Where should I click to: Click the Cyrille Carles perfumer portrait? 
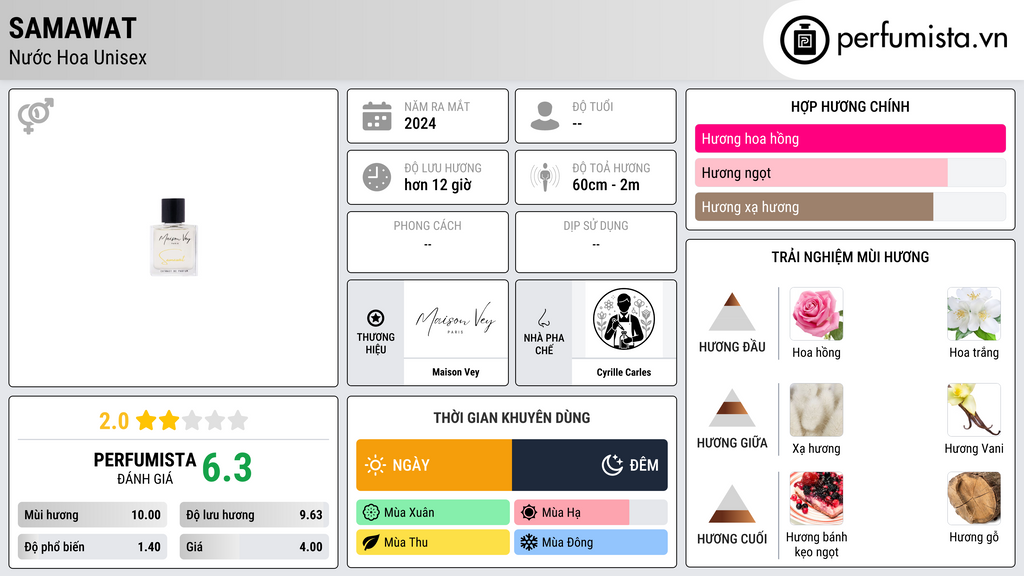(x=624, y=319)
